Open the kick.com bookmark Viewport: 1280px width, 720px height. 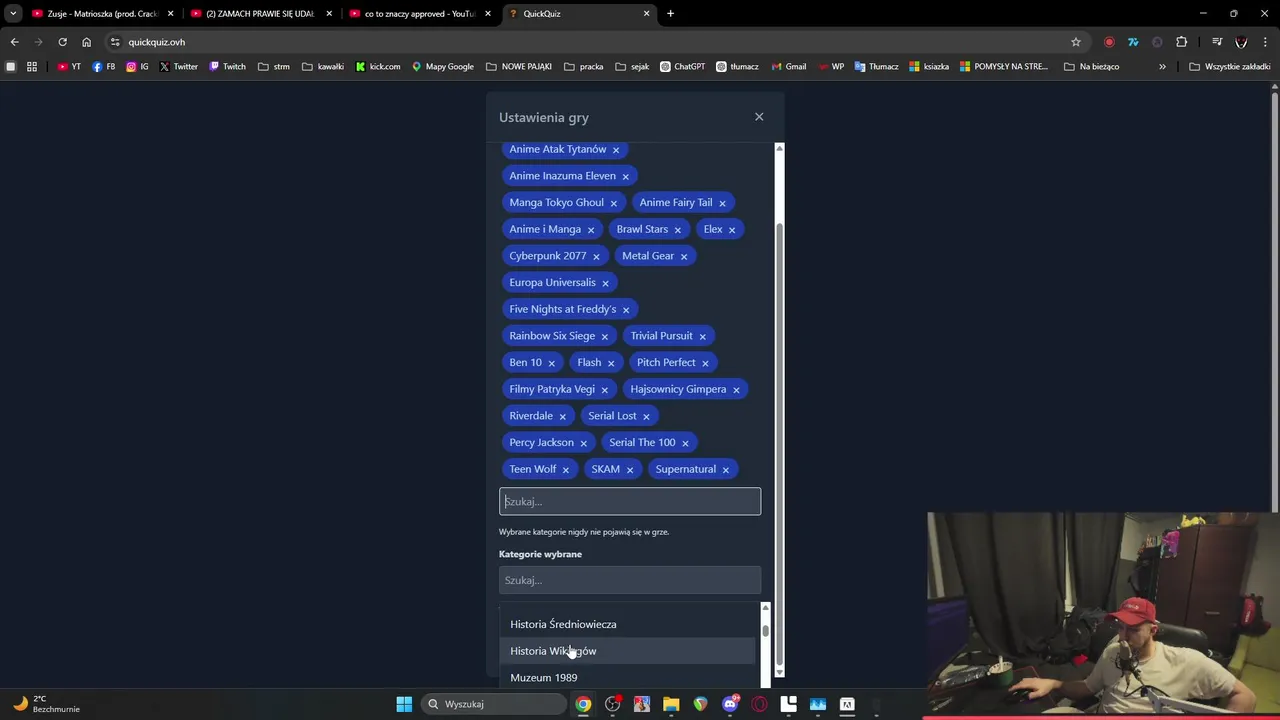(x=378, y=67)
